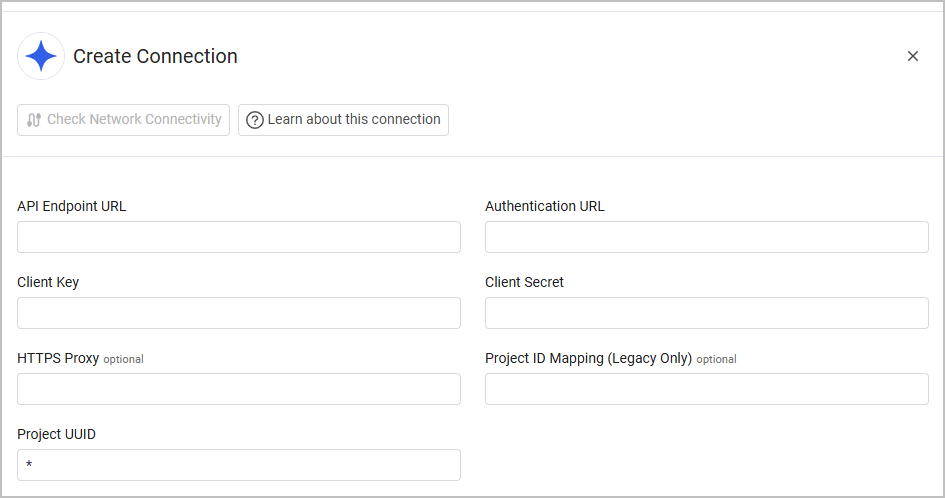Click the Project UUID label text
The image size is (945, 498).
[x=57, y=434]
